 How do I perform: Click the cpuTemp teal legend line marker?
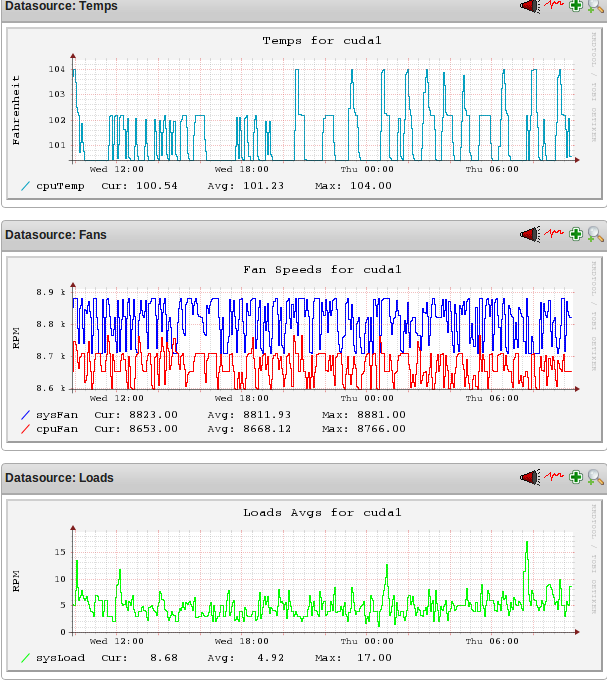[26, 186]
